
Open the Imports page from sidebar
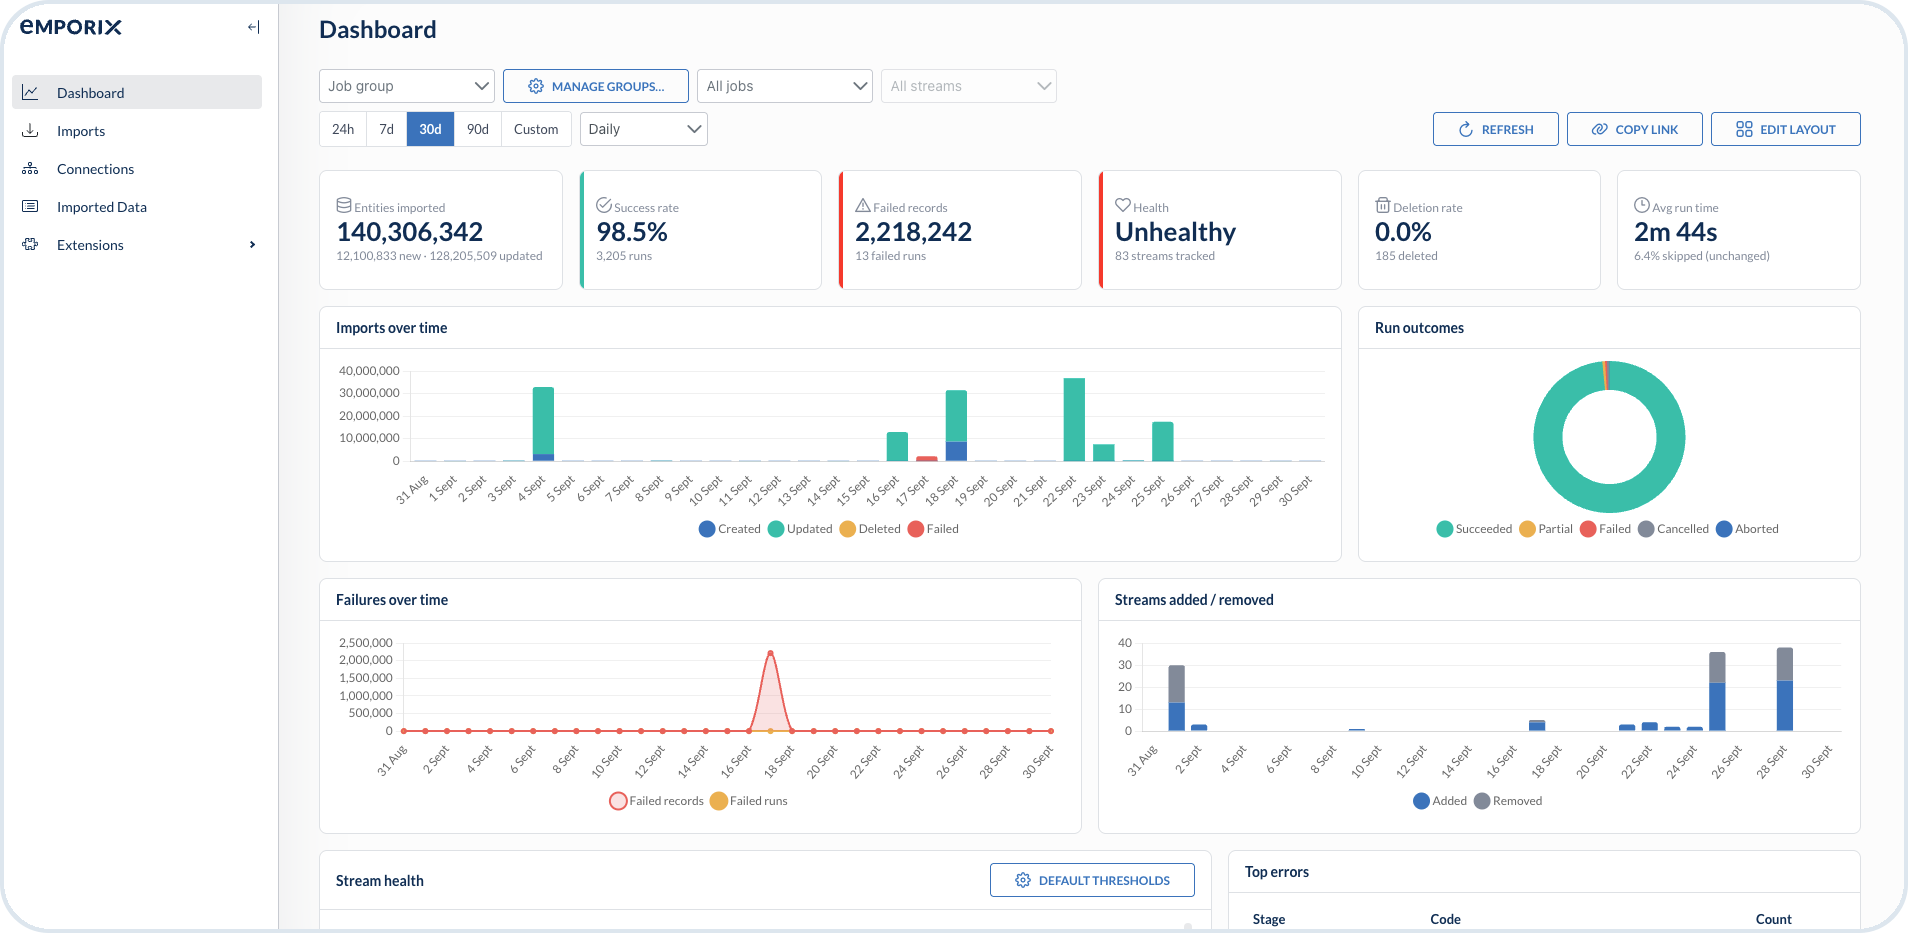tap(137, 130)
